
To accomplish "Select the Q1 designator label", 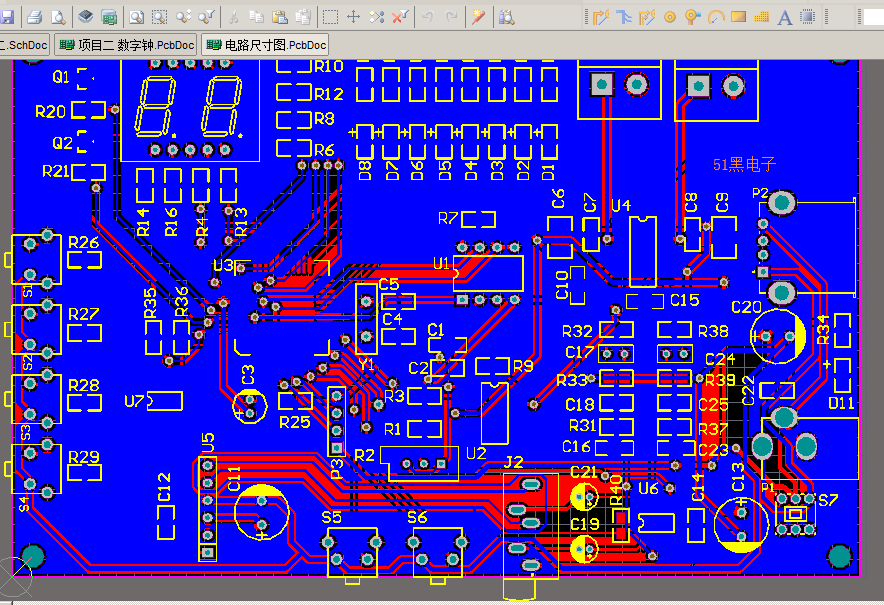I will (61, 77).
